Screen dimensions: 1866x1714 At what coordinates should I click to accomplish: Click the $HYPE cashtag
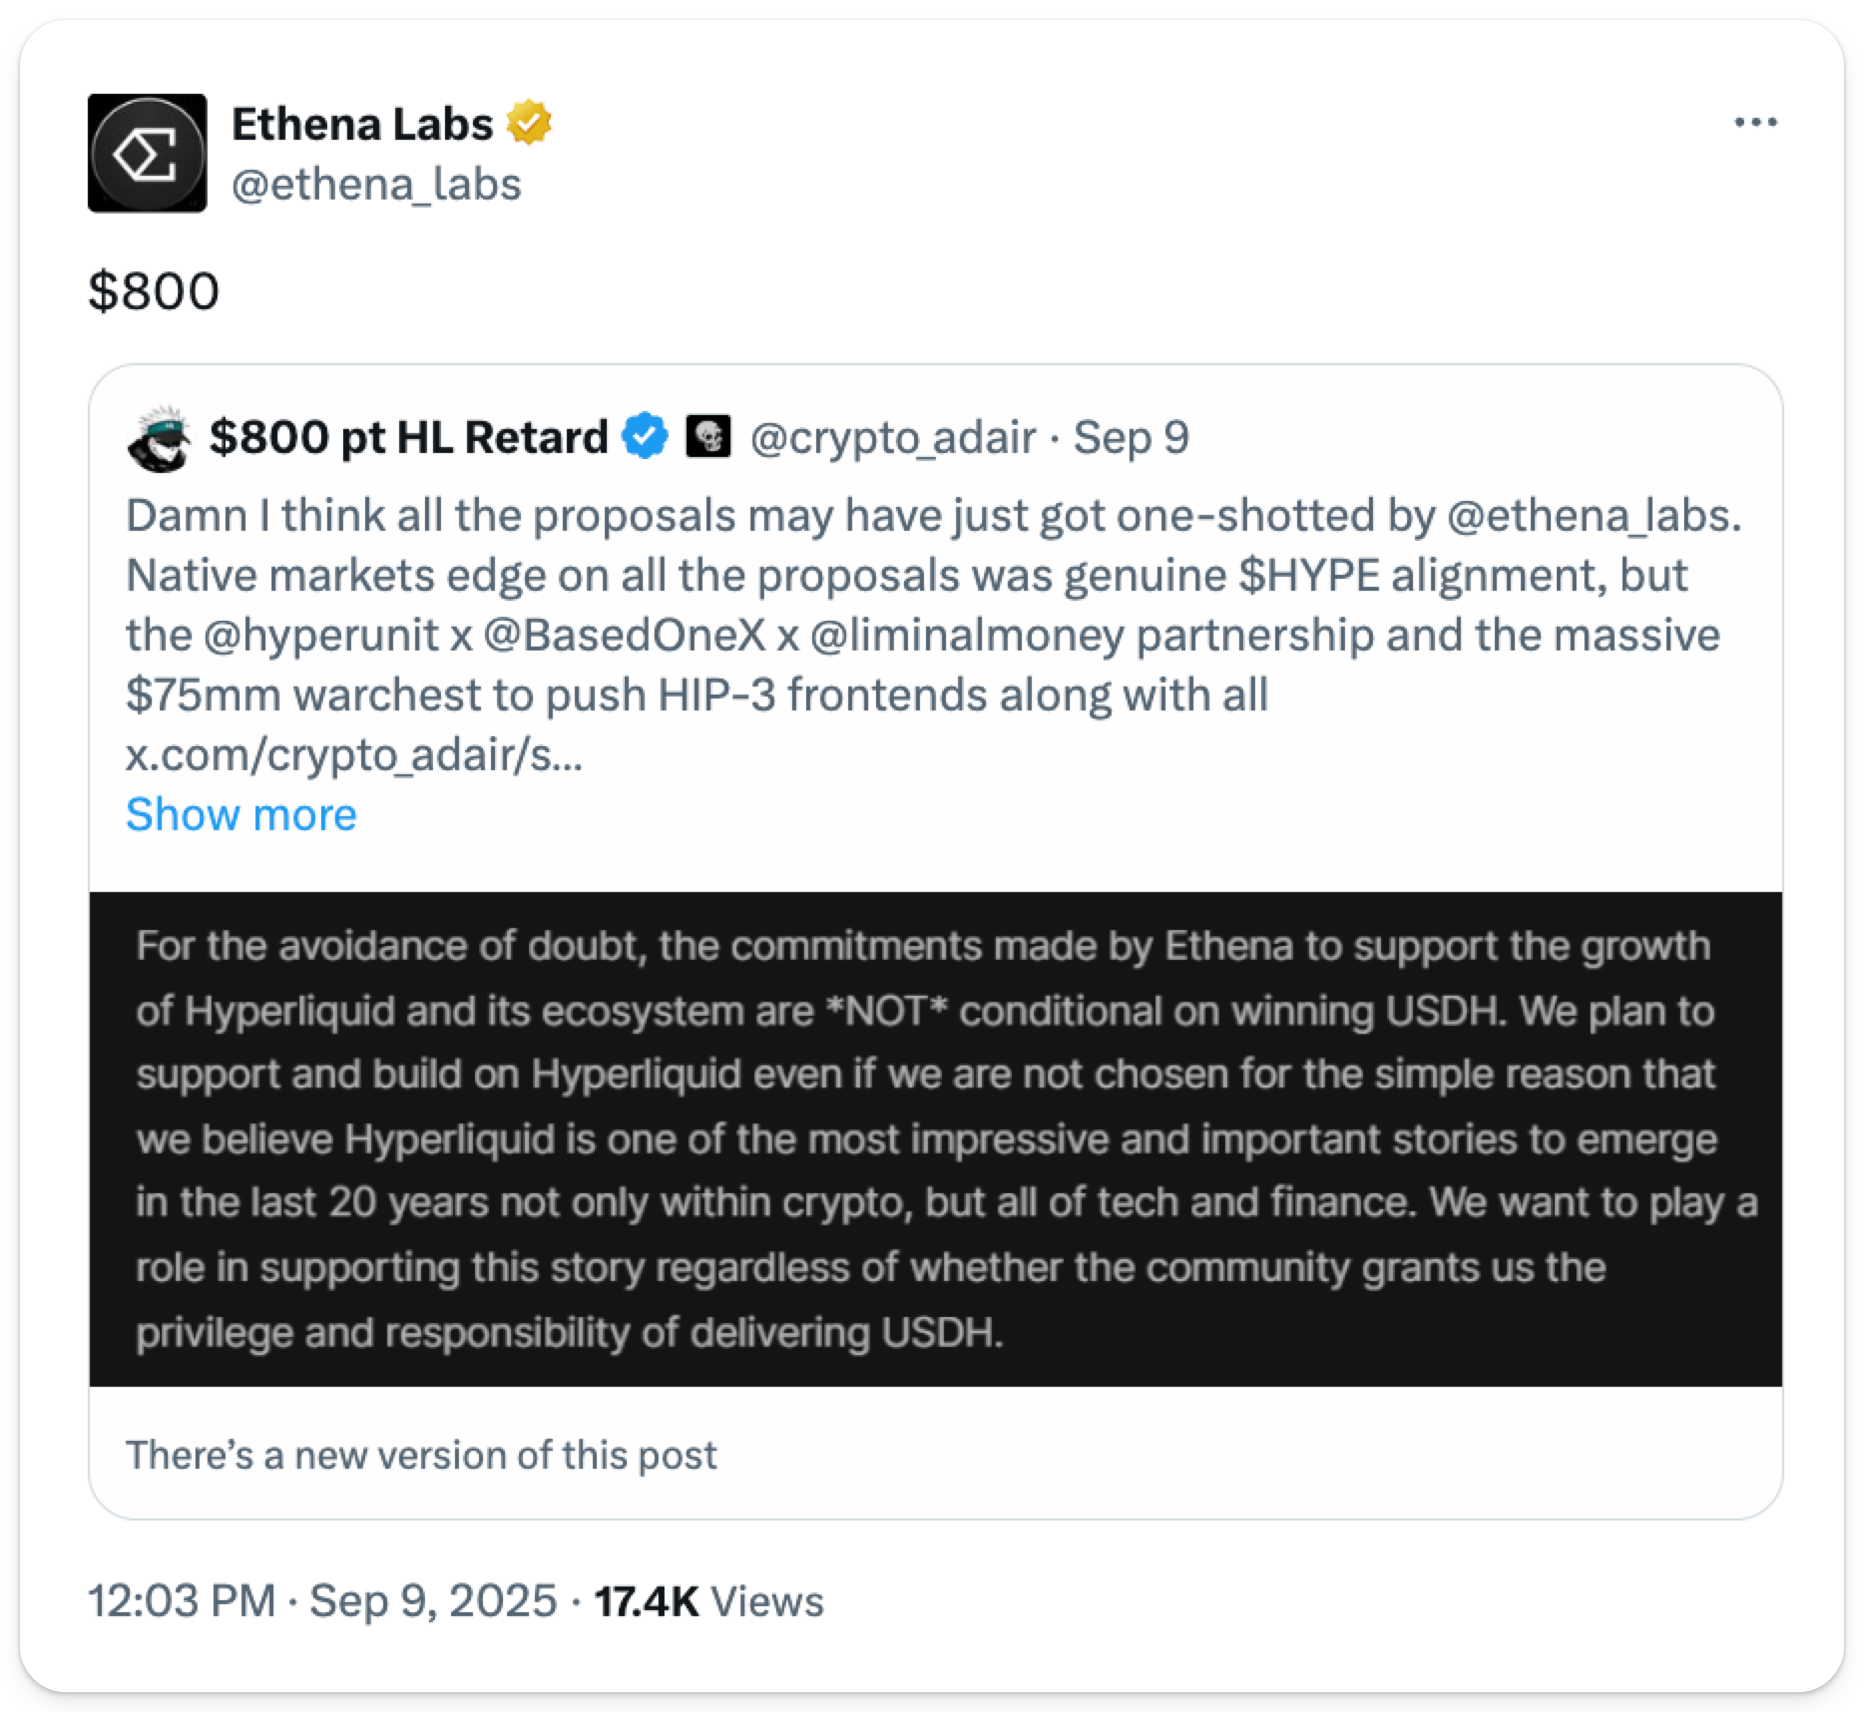pyautogui.click(x=1309, y=576)
